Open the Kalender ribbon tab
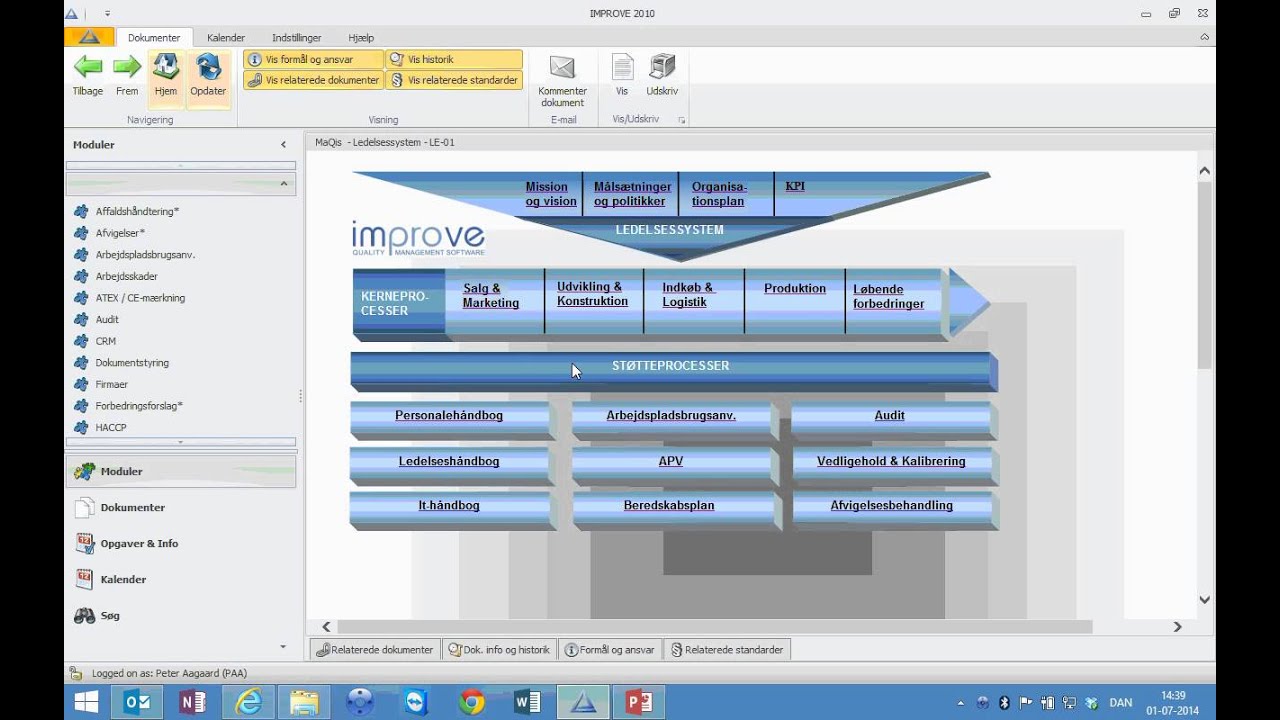 click(226, 37)
